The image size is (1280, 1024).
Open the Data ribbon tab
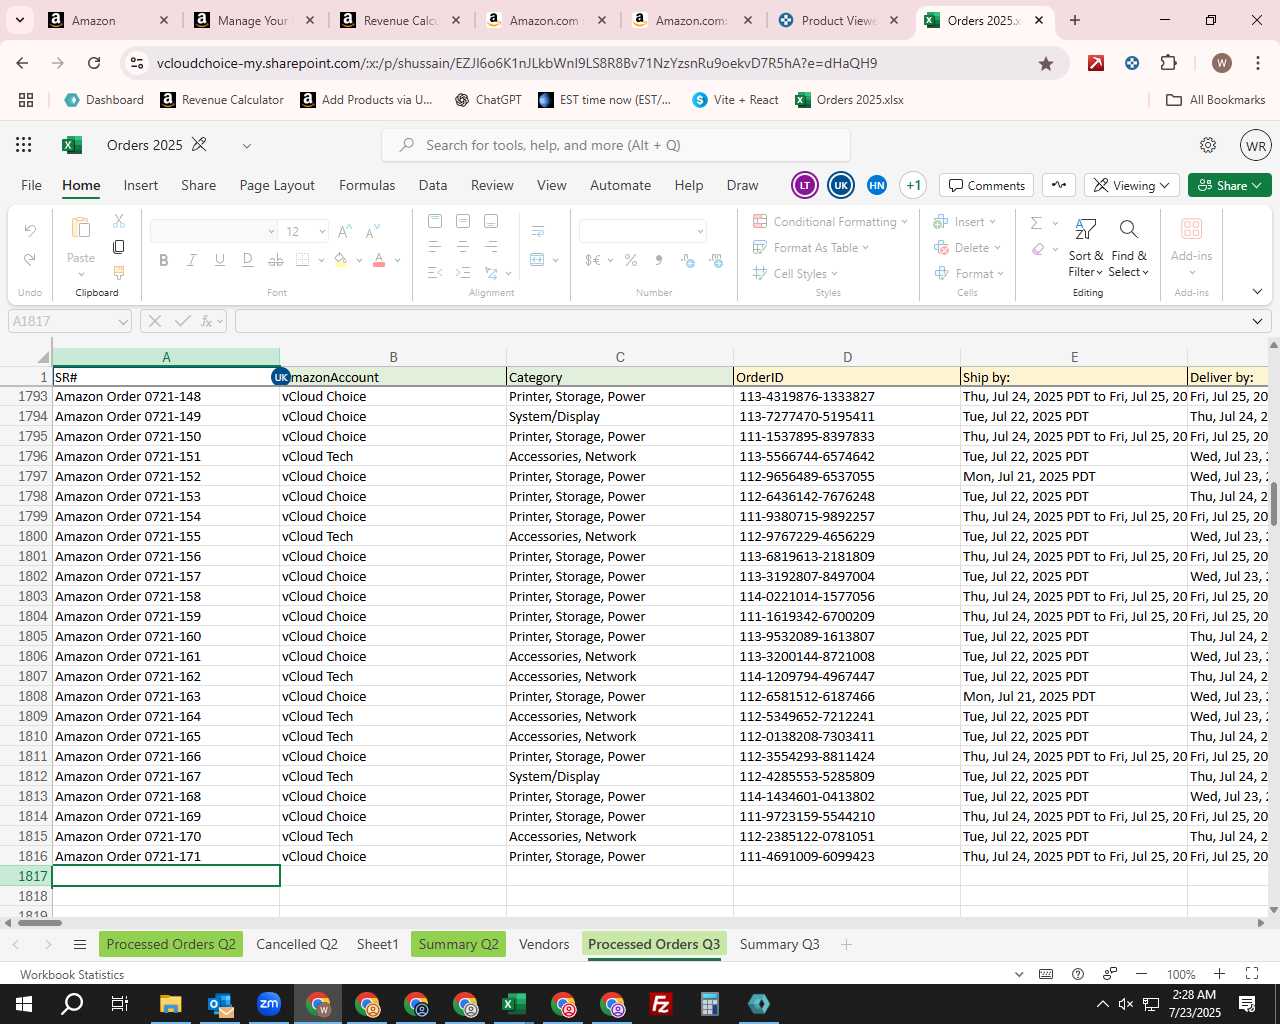pyautogui.click(x=433, y=185)
